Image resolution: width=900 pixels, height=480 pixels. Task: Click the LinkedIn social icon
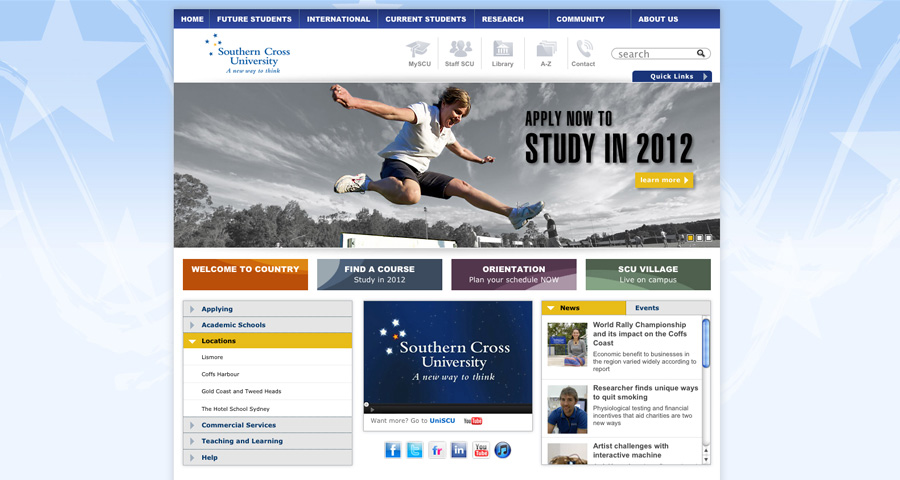[x=459, y=450]
